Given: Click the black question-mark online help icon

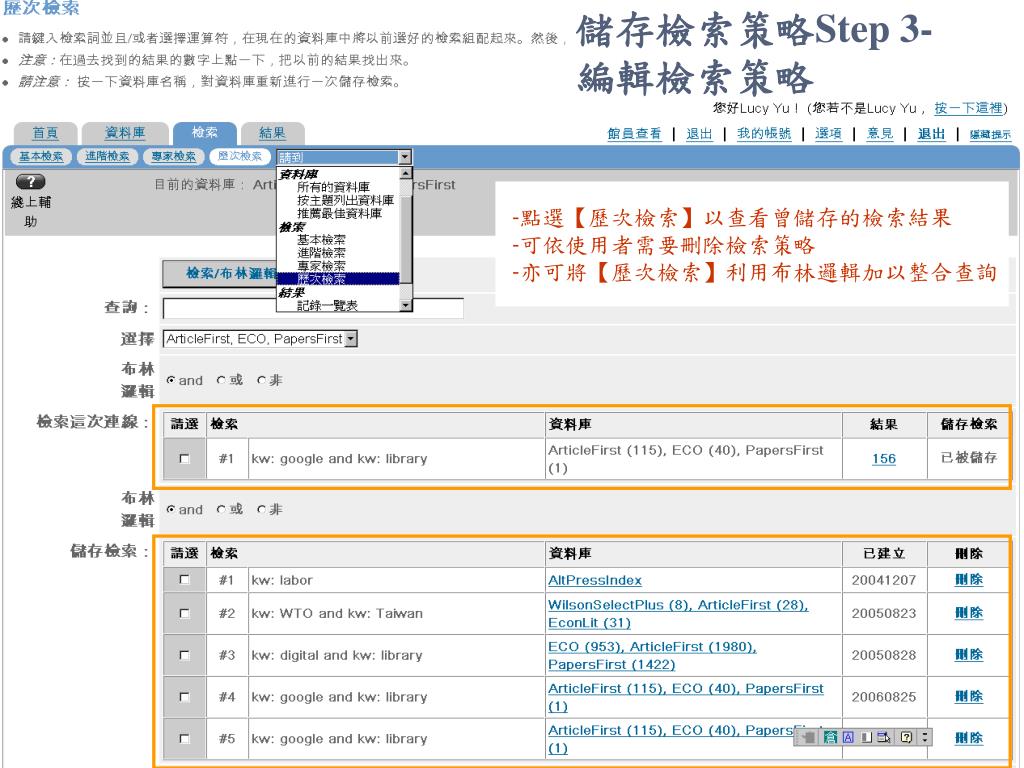Looking at the screenshot, I should (x=30, y=182).
